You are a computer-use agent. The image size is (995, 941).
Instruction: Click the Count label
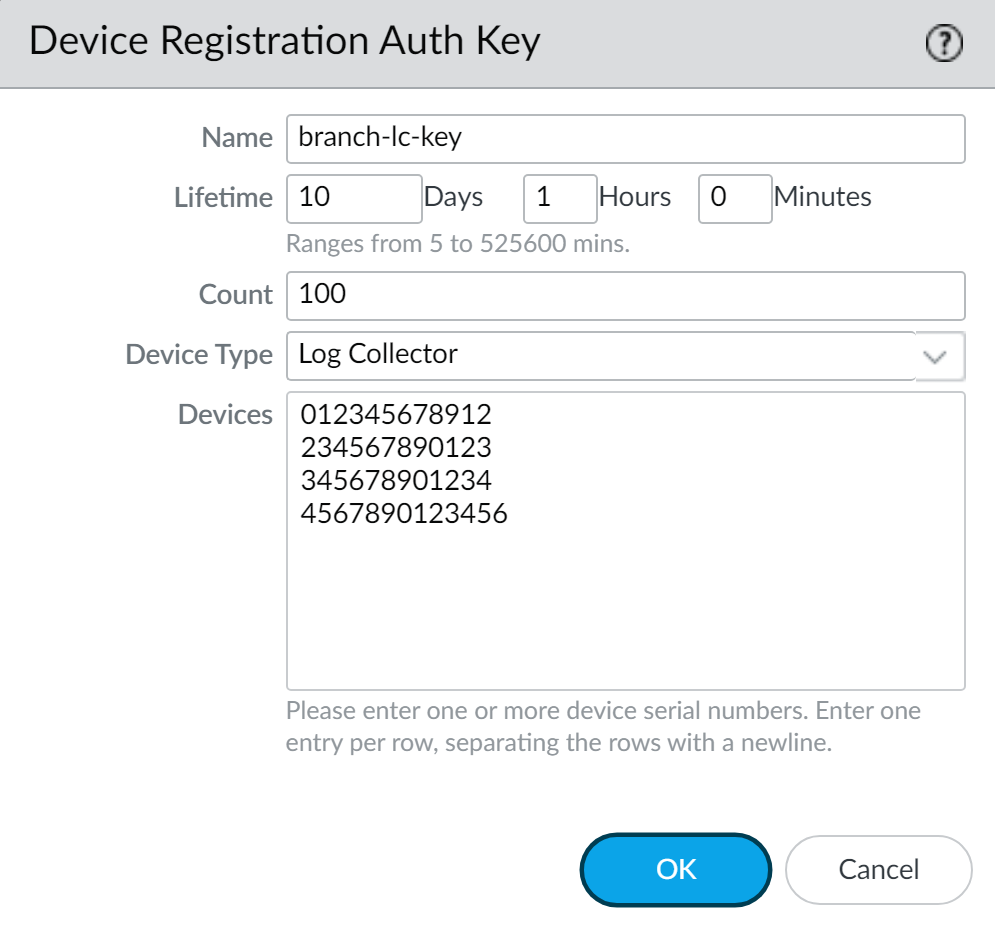pos(236,295)
